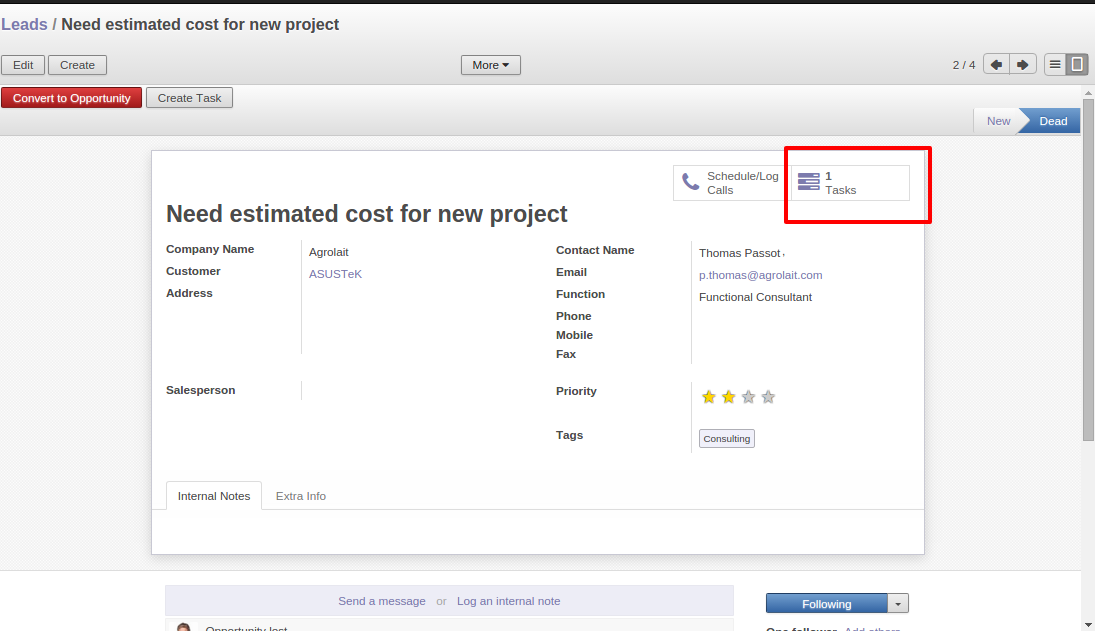Select the Dead stage
Viewport: 1095px width, 631px height.
(x=1052, y=121)
